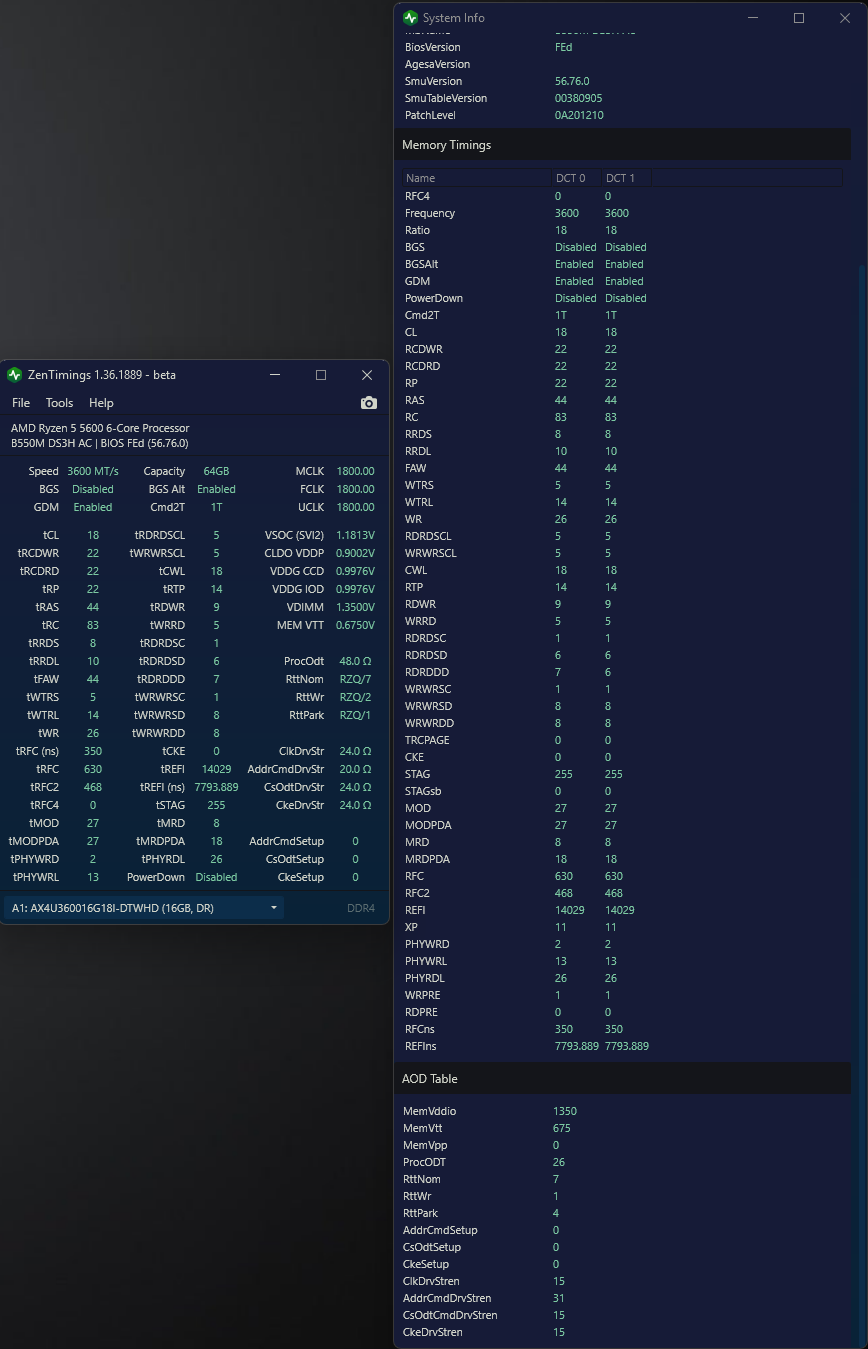868x1349 pixels.
Task: Expand the A1 memory module dropdown
Action: tap(273, 908)
